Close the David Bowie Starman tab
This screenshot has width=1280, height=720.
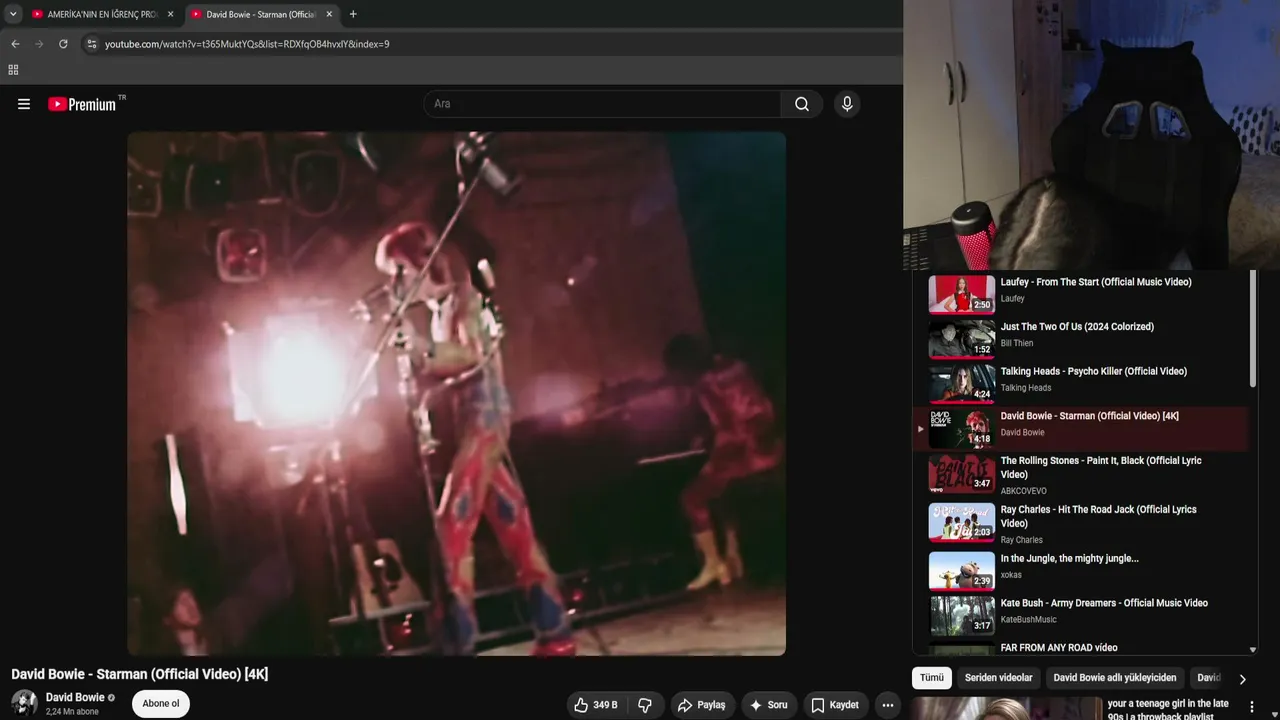pos(329,14)
